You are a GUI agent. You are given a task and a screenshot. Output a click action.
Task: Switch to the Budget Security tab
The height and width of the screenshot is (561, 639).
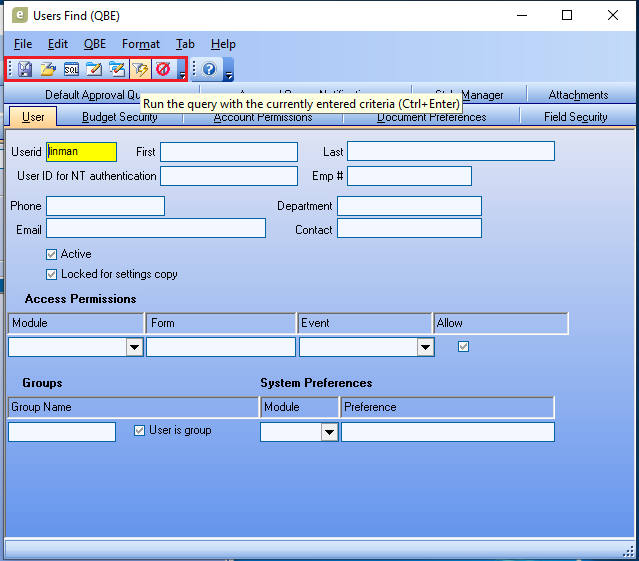(x=119, y=117)
